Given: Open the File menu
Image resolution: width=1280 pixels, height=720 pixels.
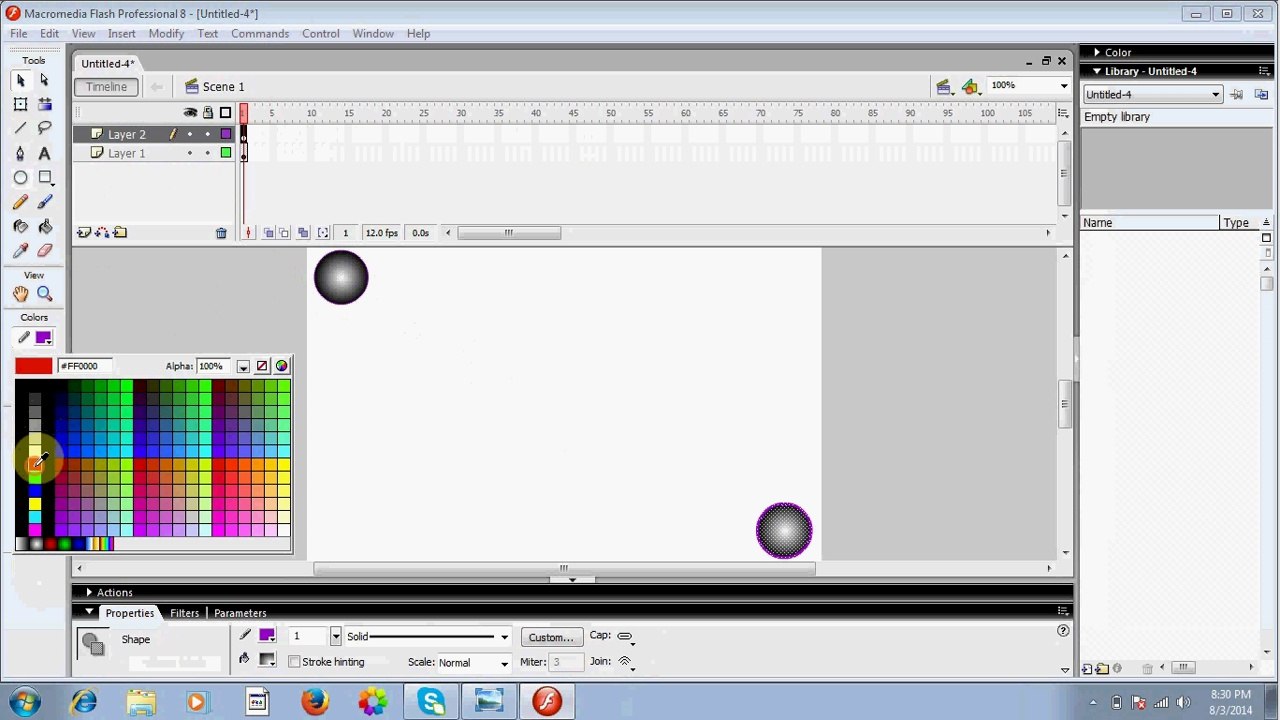Looking at the screenshot, I should (19, 33).
